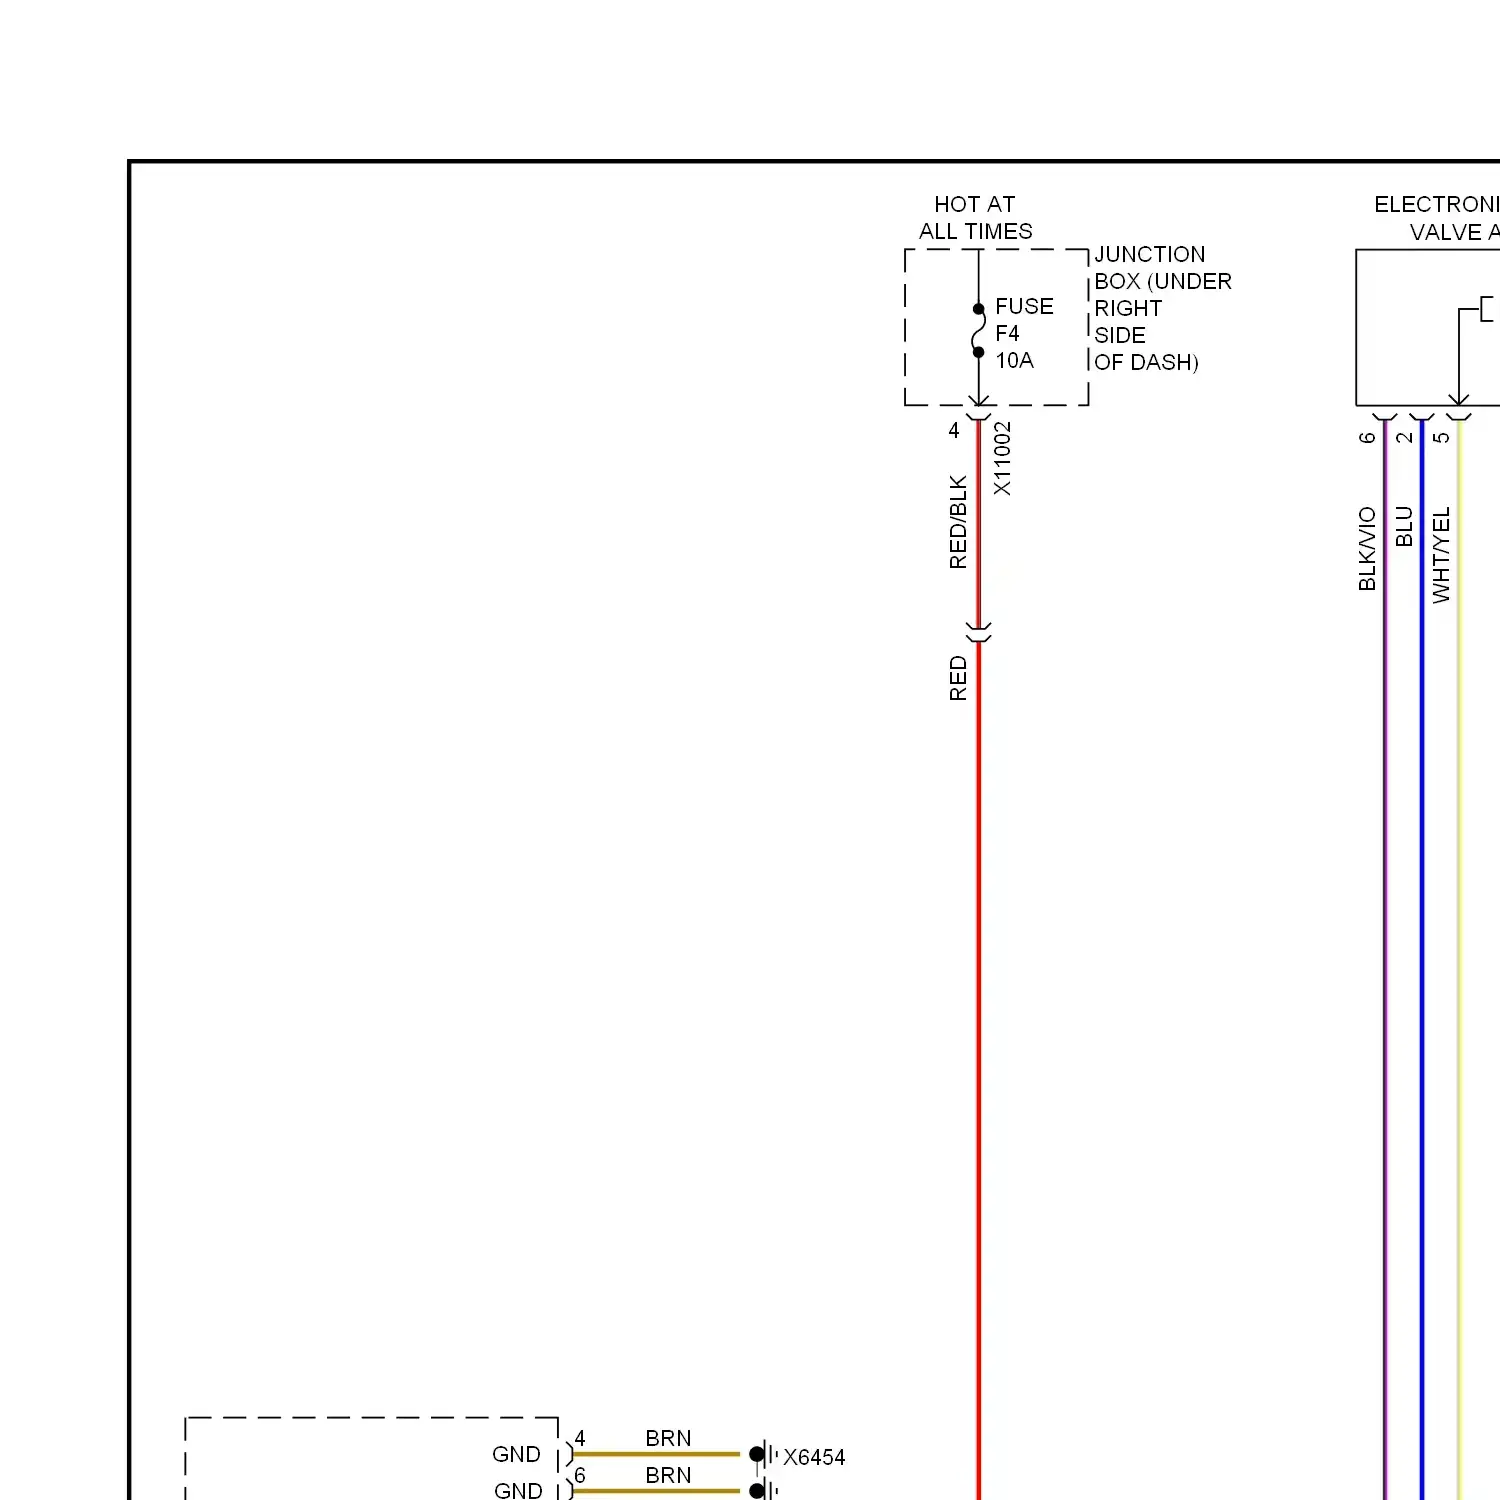Image resolution: width=1500 pixels, height=1500 pixels.
Task: Select the "WHT/YEL" wire label
Action: coord(1441,555)
